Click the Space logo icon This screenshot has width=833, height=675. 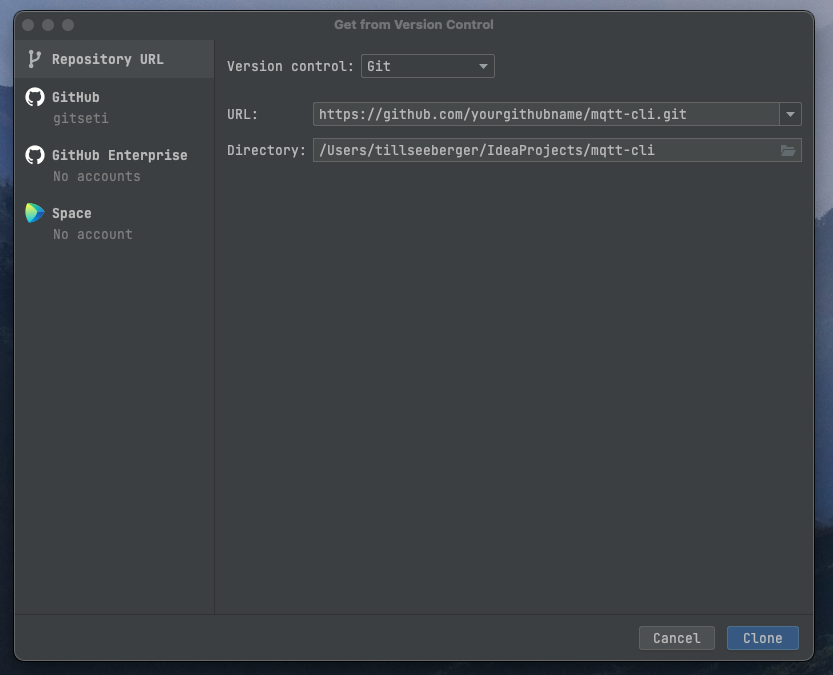[35, 213]
